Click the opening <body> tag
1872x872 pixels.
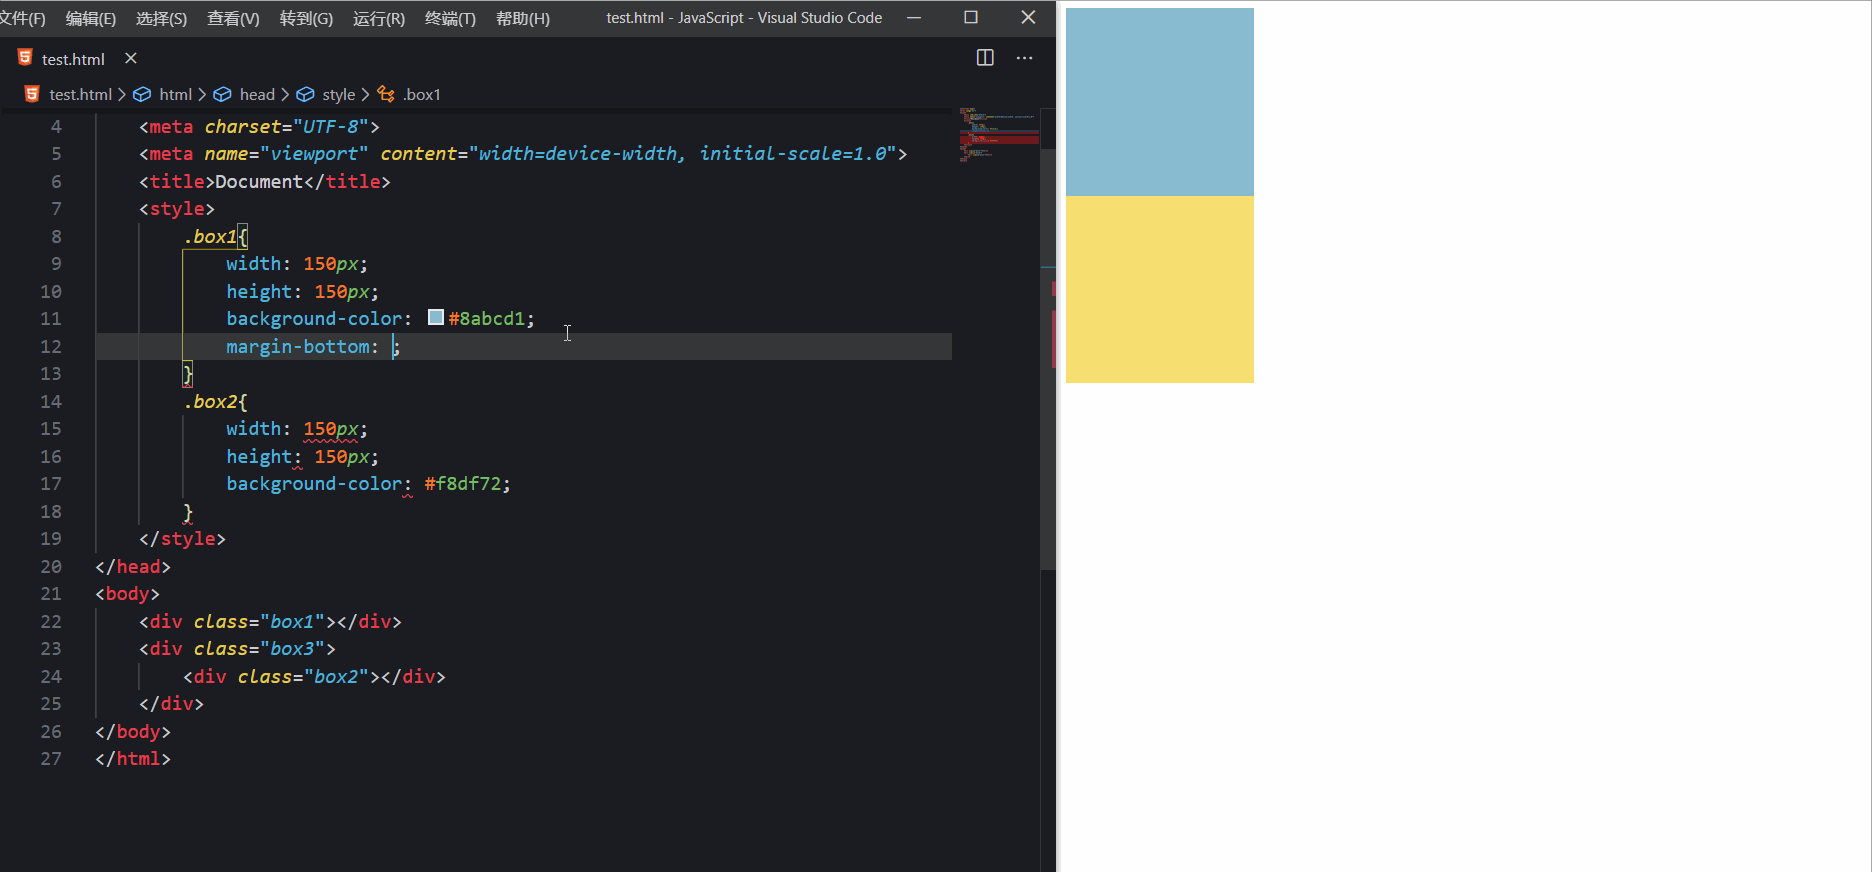point(127,593)
